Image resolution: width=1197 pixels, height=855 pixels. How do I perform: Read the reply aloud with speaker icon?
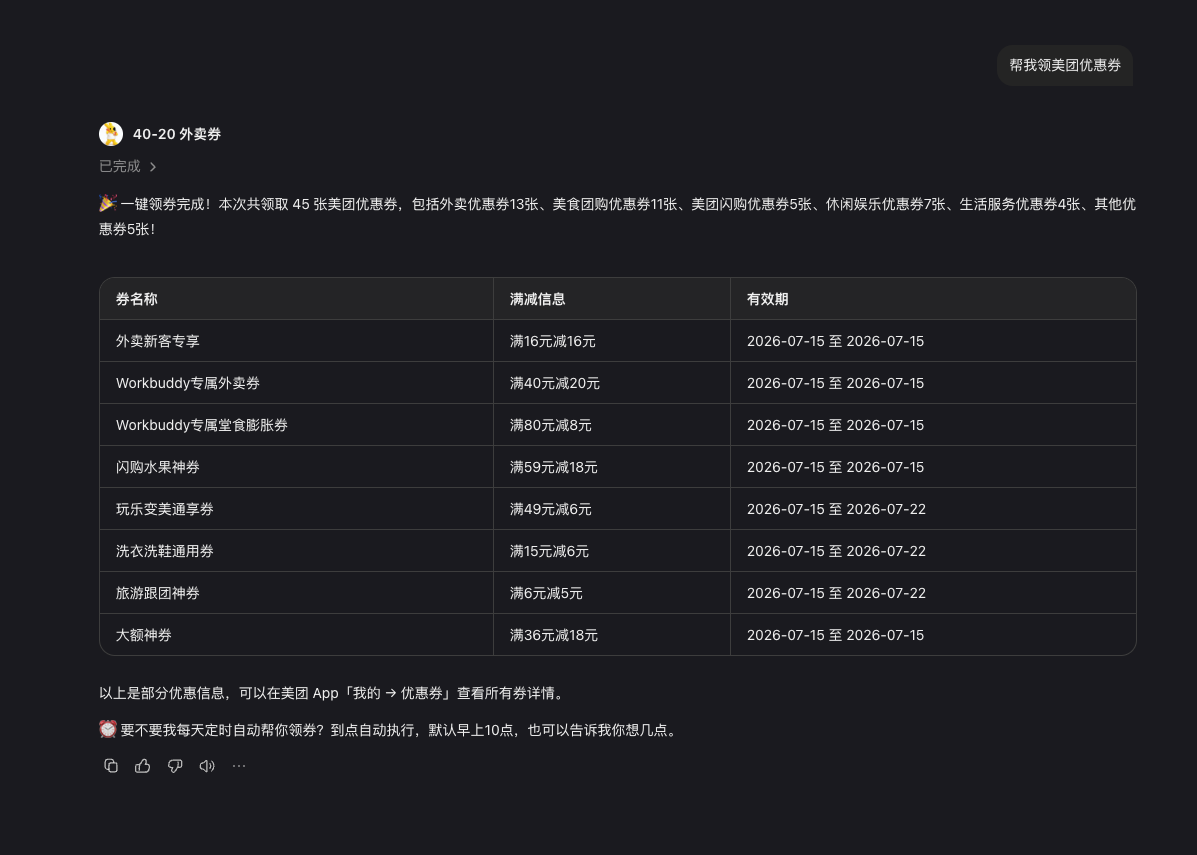point(207,766)
